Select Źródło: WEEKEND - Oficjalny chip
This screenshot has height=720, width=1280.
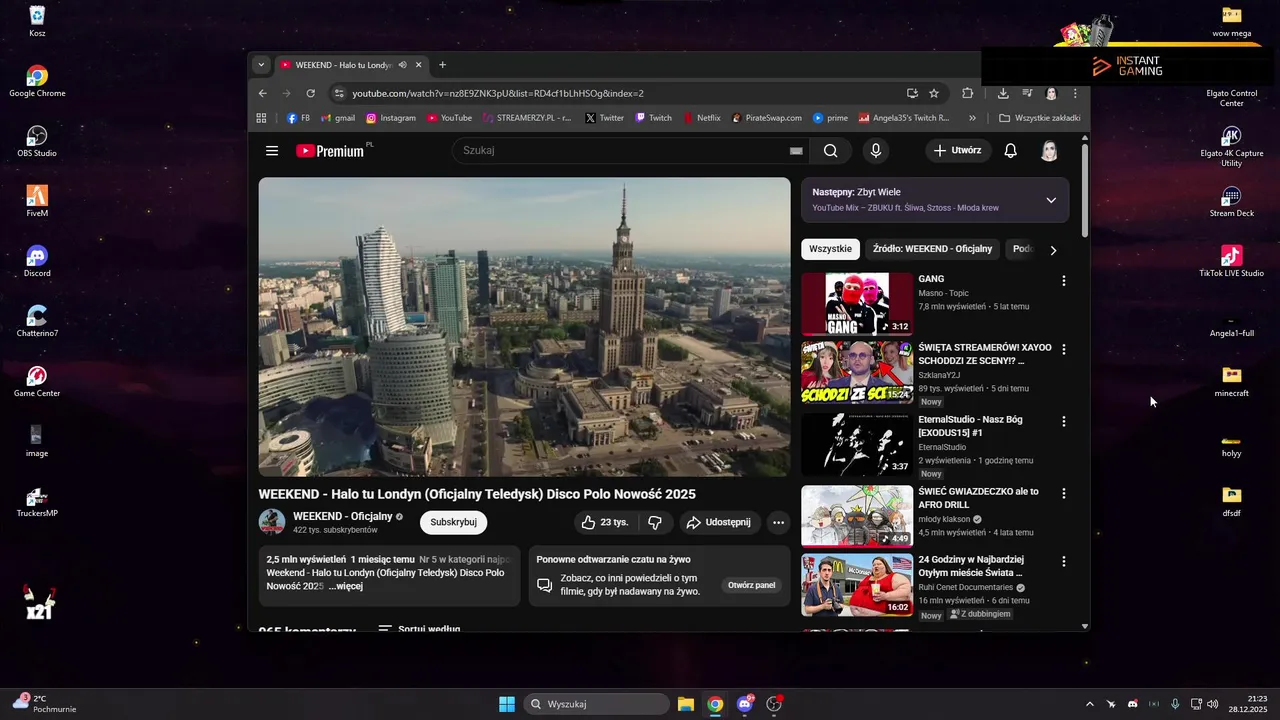932,249
